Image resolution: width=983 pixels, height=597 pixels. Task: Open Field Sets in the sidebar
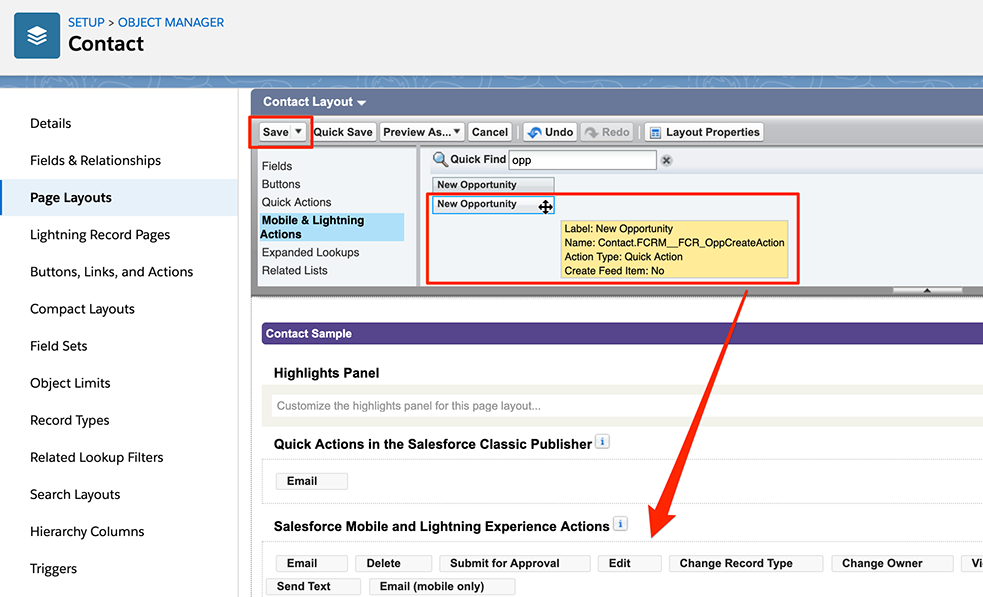click(58, 346)
